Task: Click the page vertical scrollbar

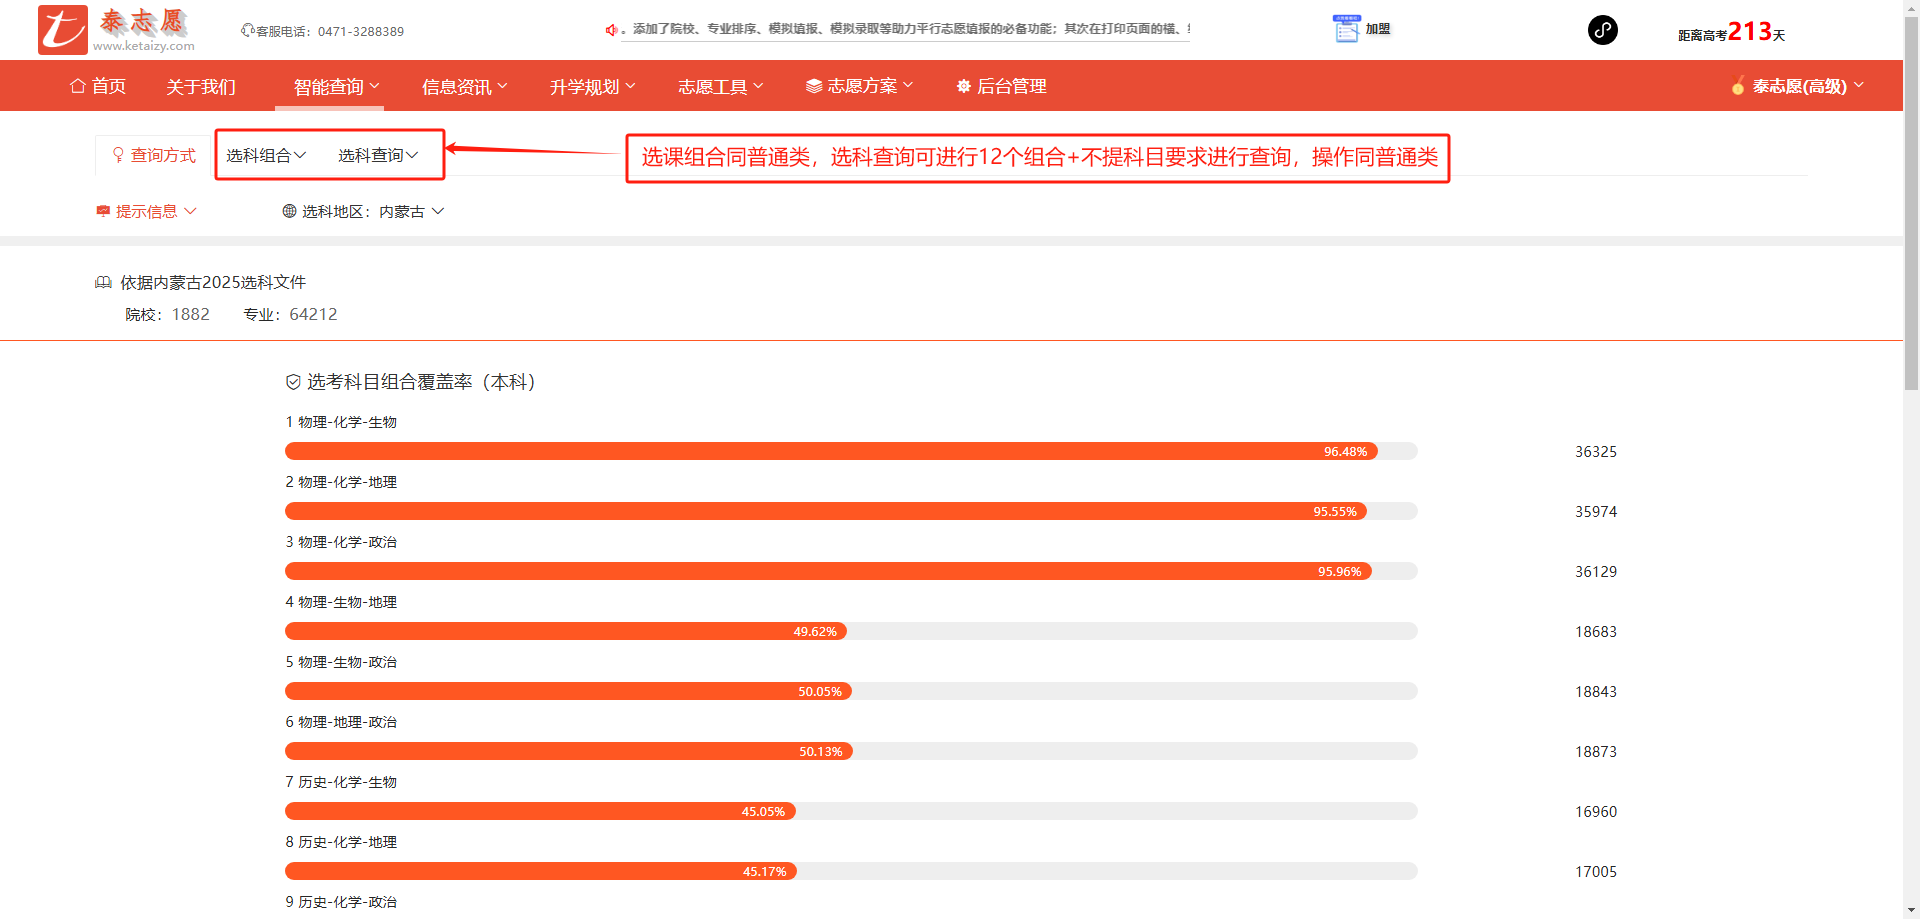Action: click(x=1911, y=200)
